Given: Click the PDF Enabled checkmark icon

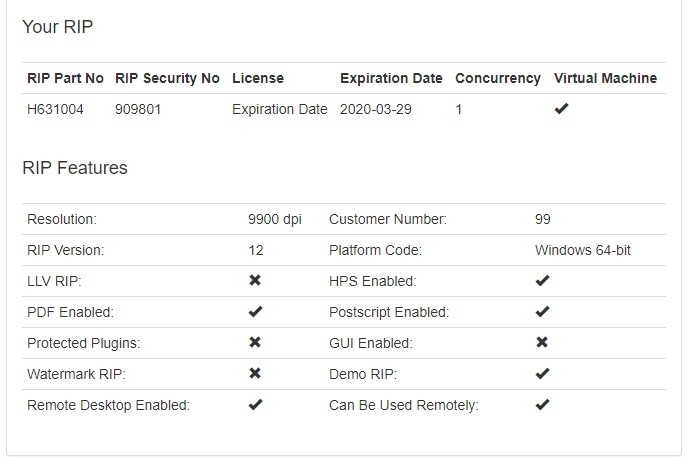Looking at the screenshot, I should 255,312.
